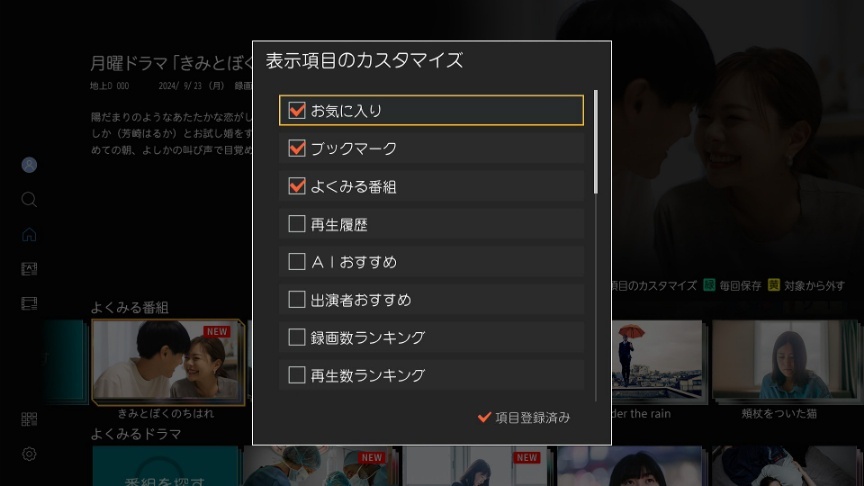Open the program guide icon in sidebar

[29, 269]
